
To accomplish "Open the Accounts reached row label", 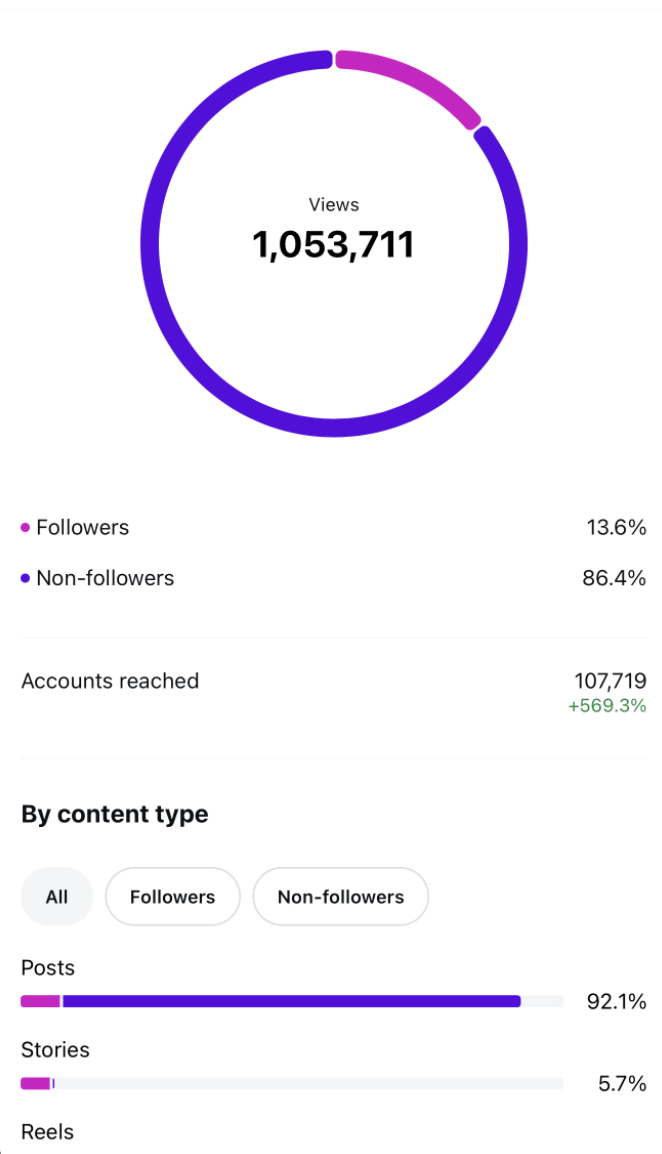I will click(x=110, y=681).
